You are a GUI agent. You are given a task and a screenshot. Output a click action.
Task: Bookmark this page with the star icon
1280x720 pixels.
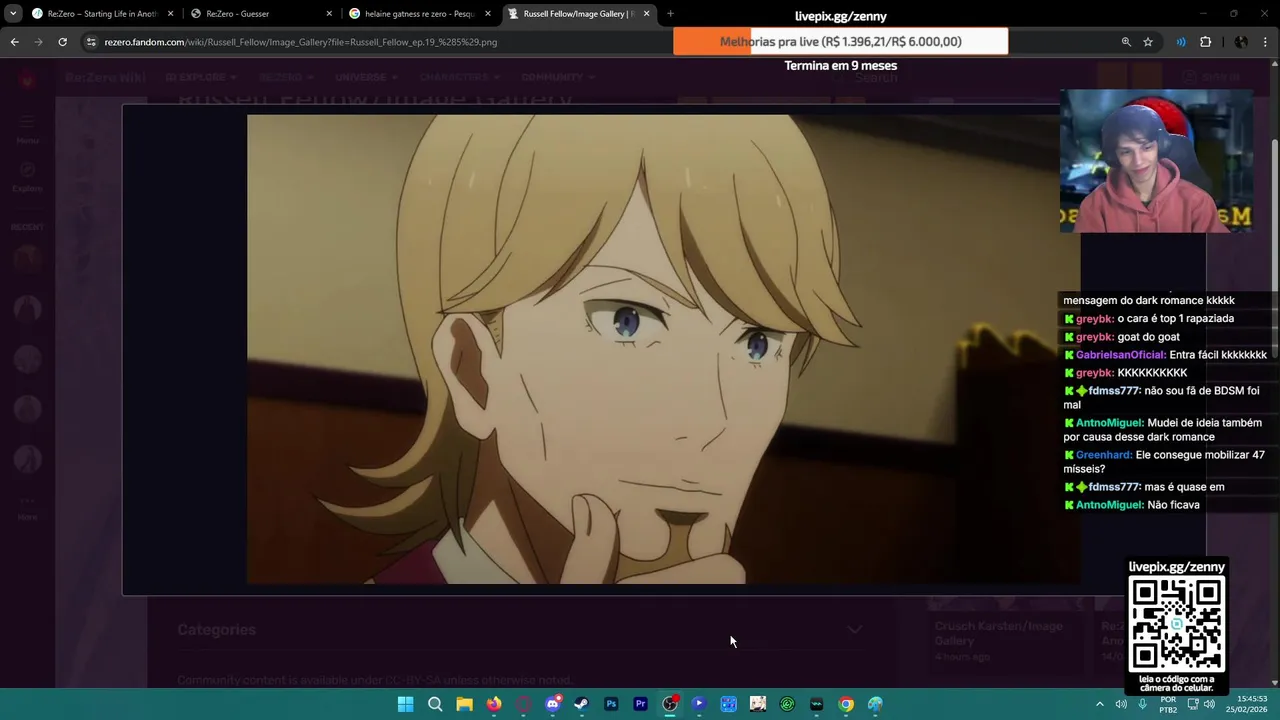click(1148, 42)
